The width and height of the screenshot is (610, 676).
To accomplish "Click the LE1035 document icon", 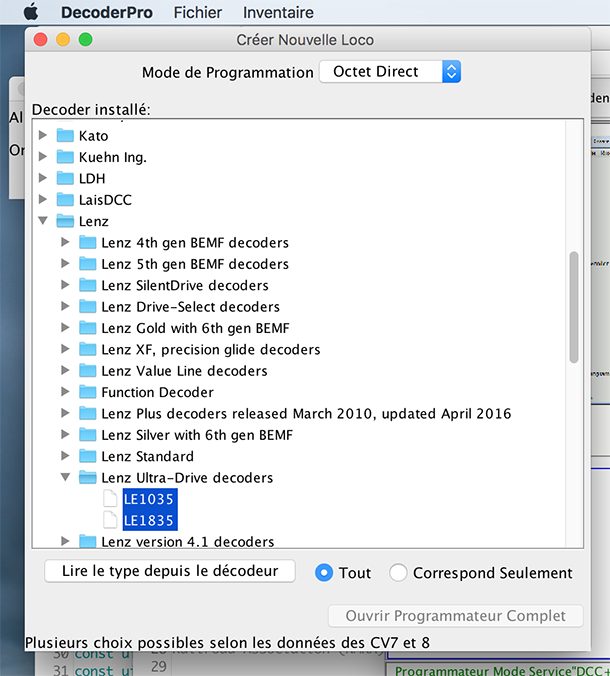I will [110, 499].
